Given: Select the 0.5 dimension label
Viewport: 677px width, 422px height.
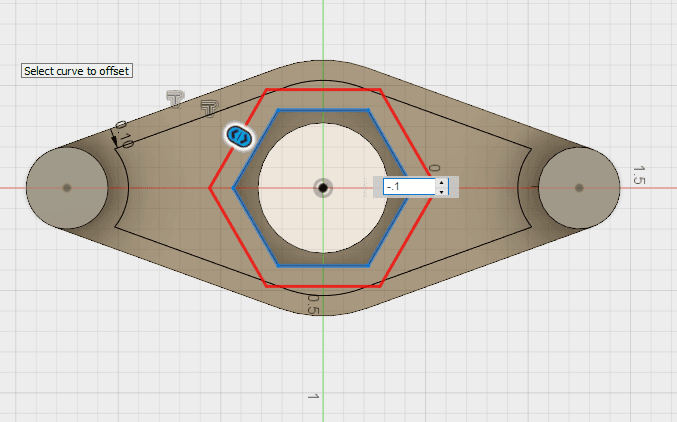Looking at the screenshot, I should pyautogui.click(x=312, y=304).
